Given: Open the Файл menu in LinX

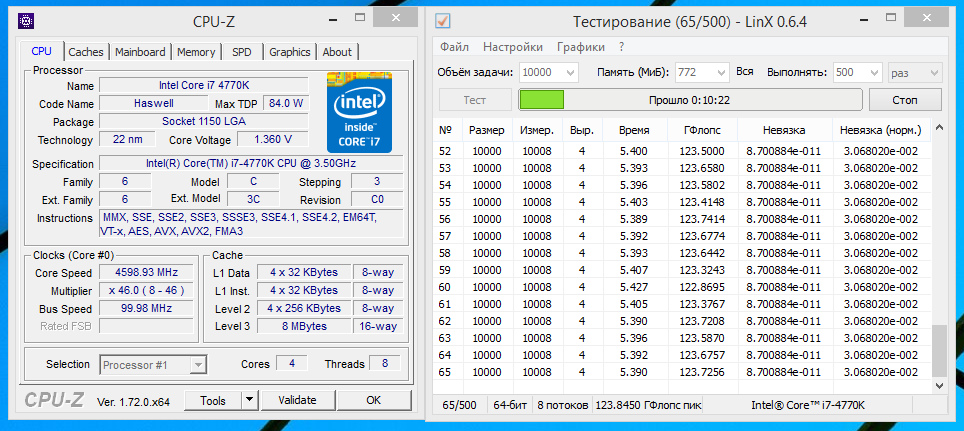Looking at the screenshot, I should coord(454,46).
